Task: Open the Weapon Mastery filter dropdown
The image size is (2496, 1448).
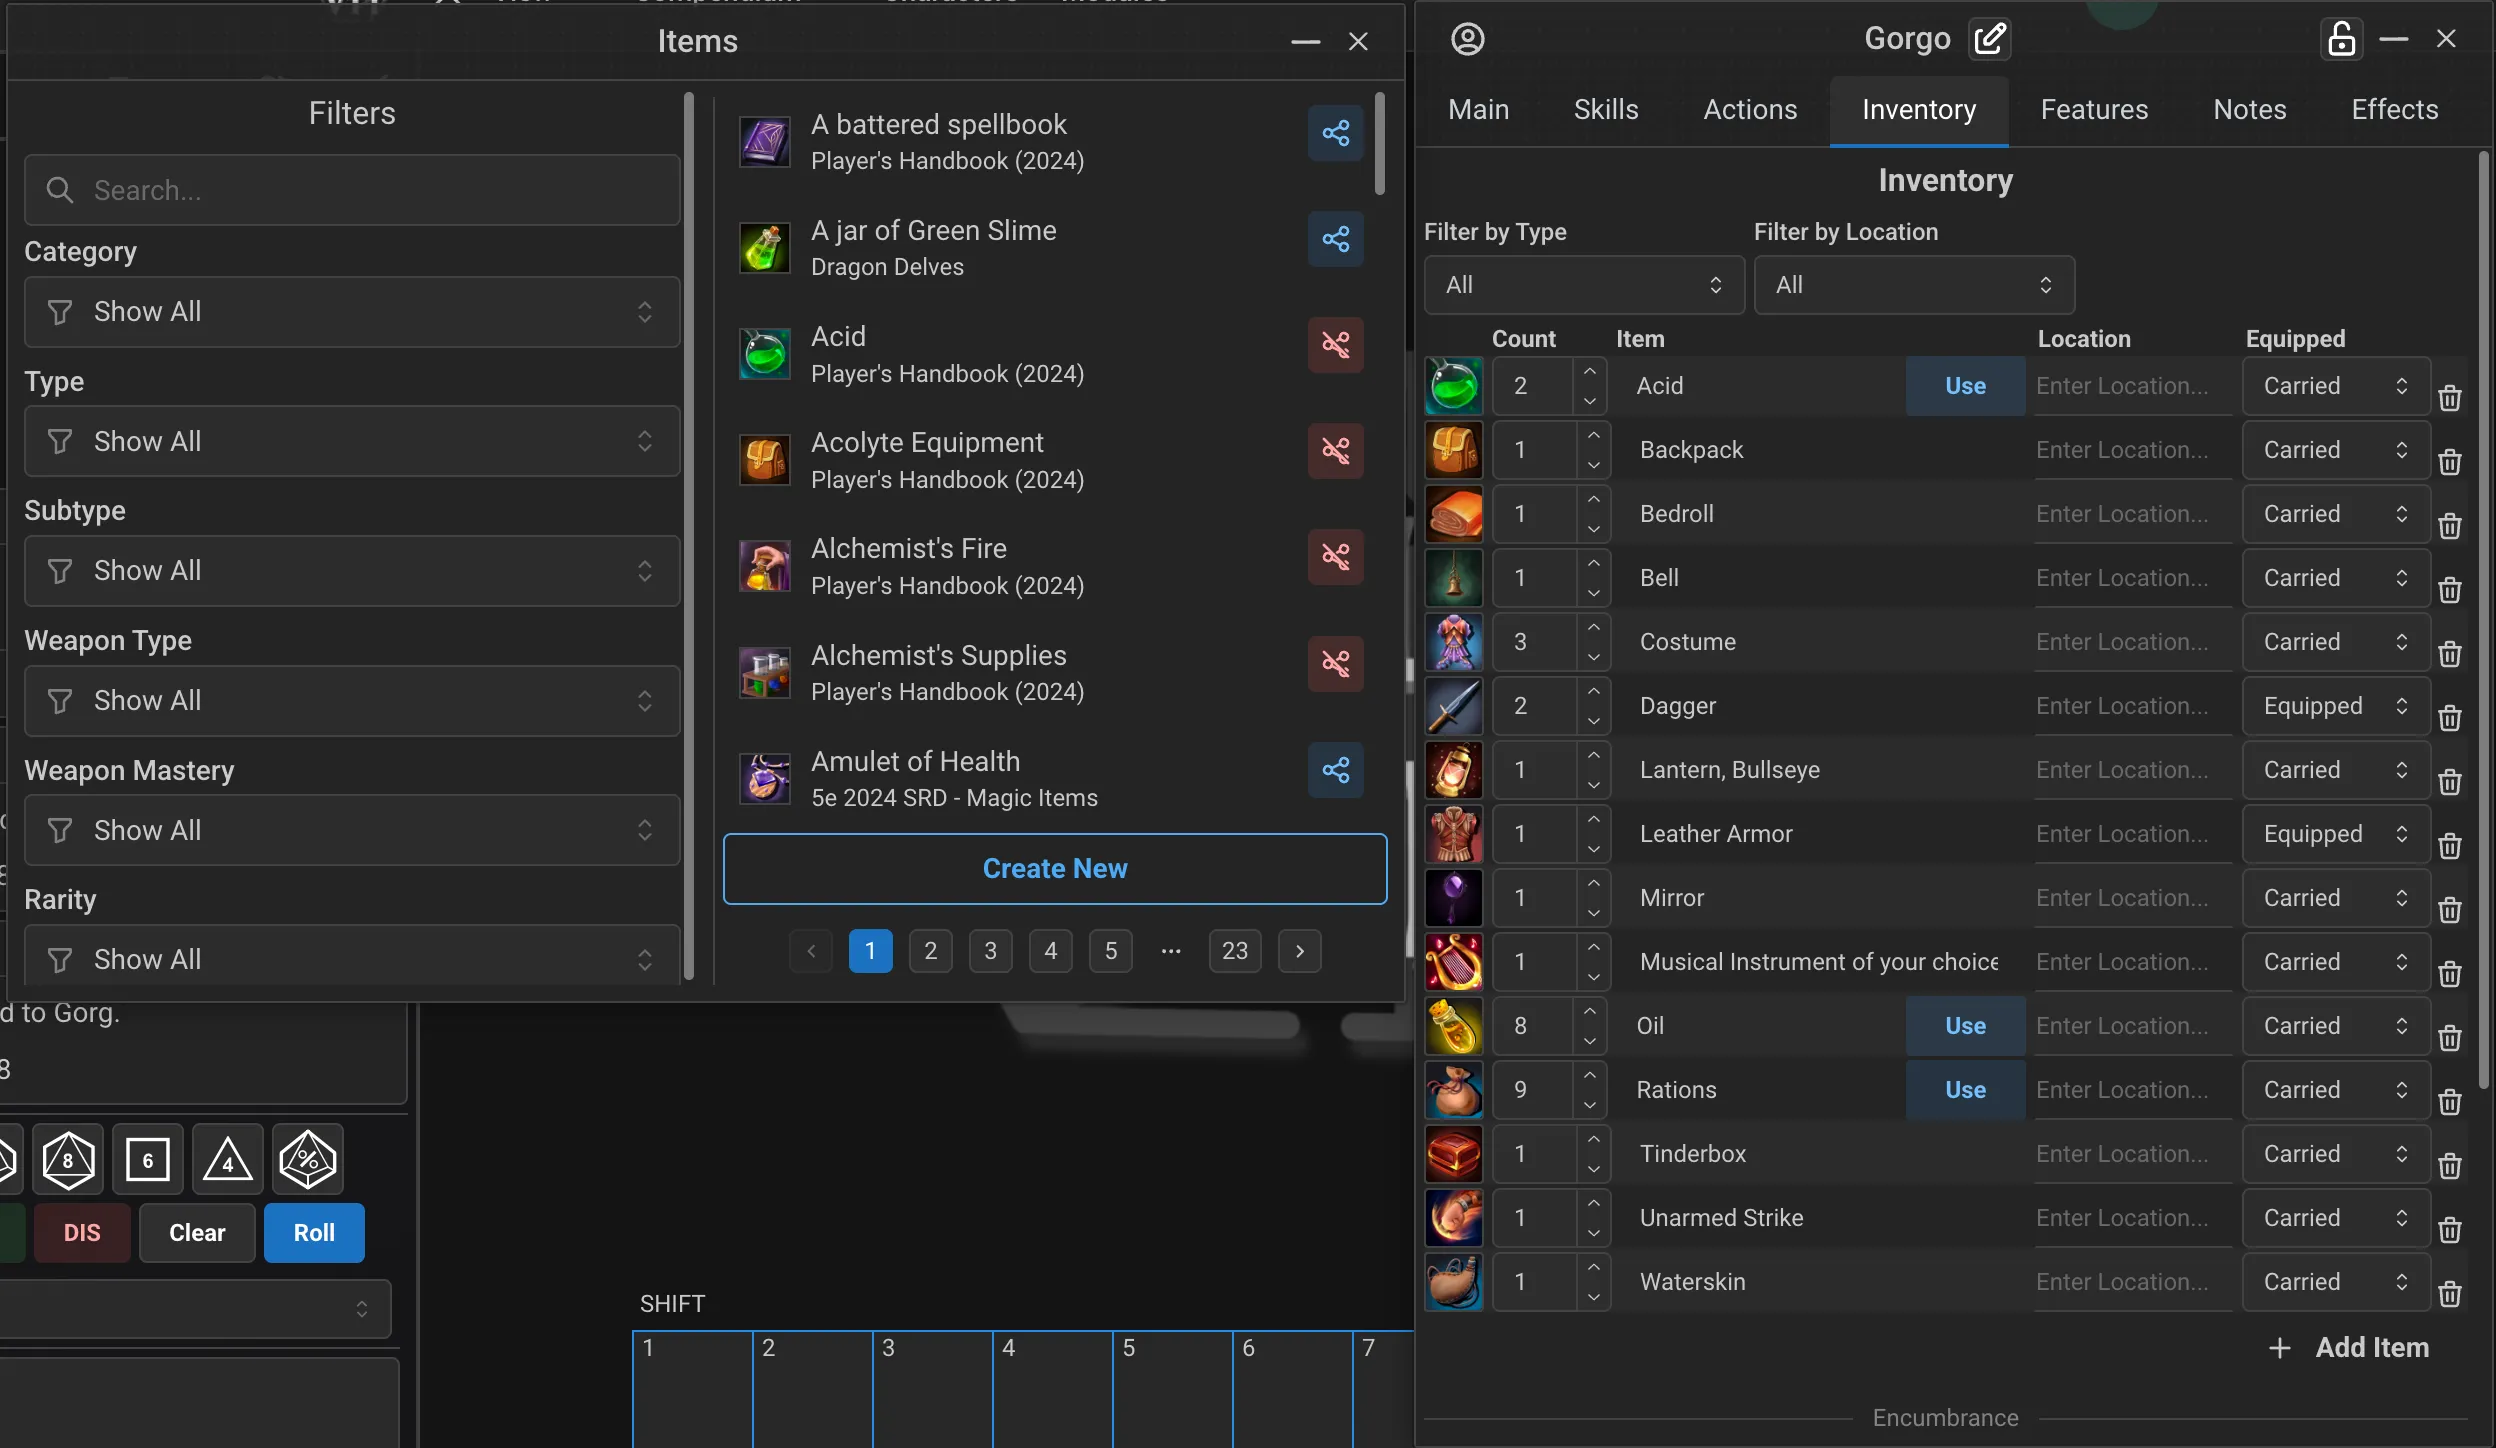Action: tap(352, 830)
